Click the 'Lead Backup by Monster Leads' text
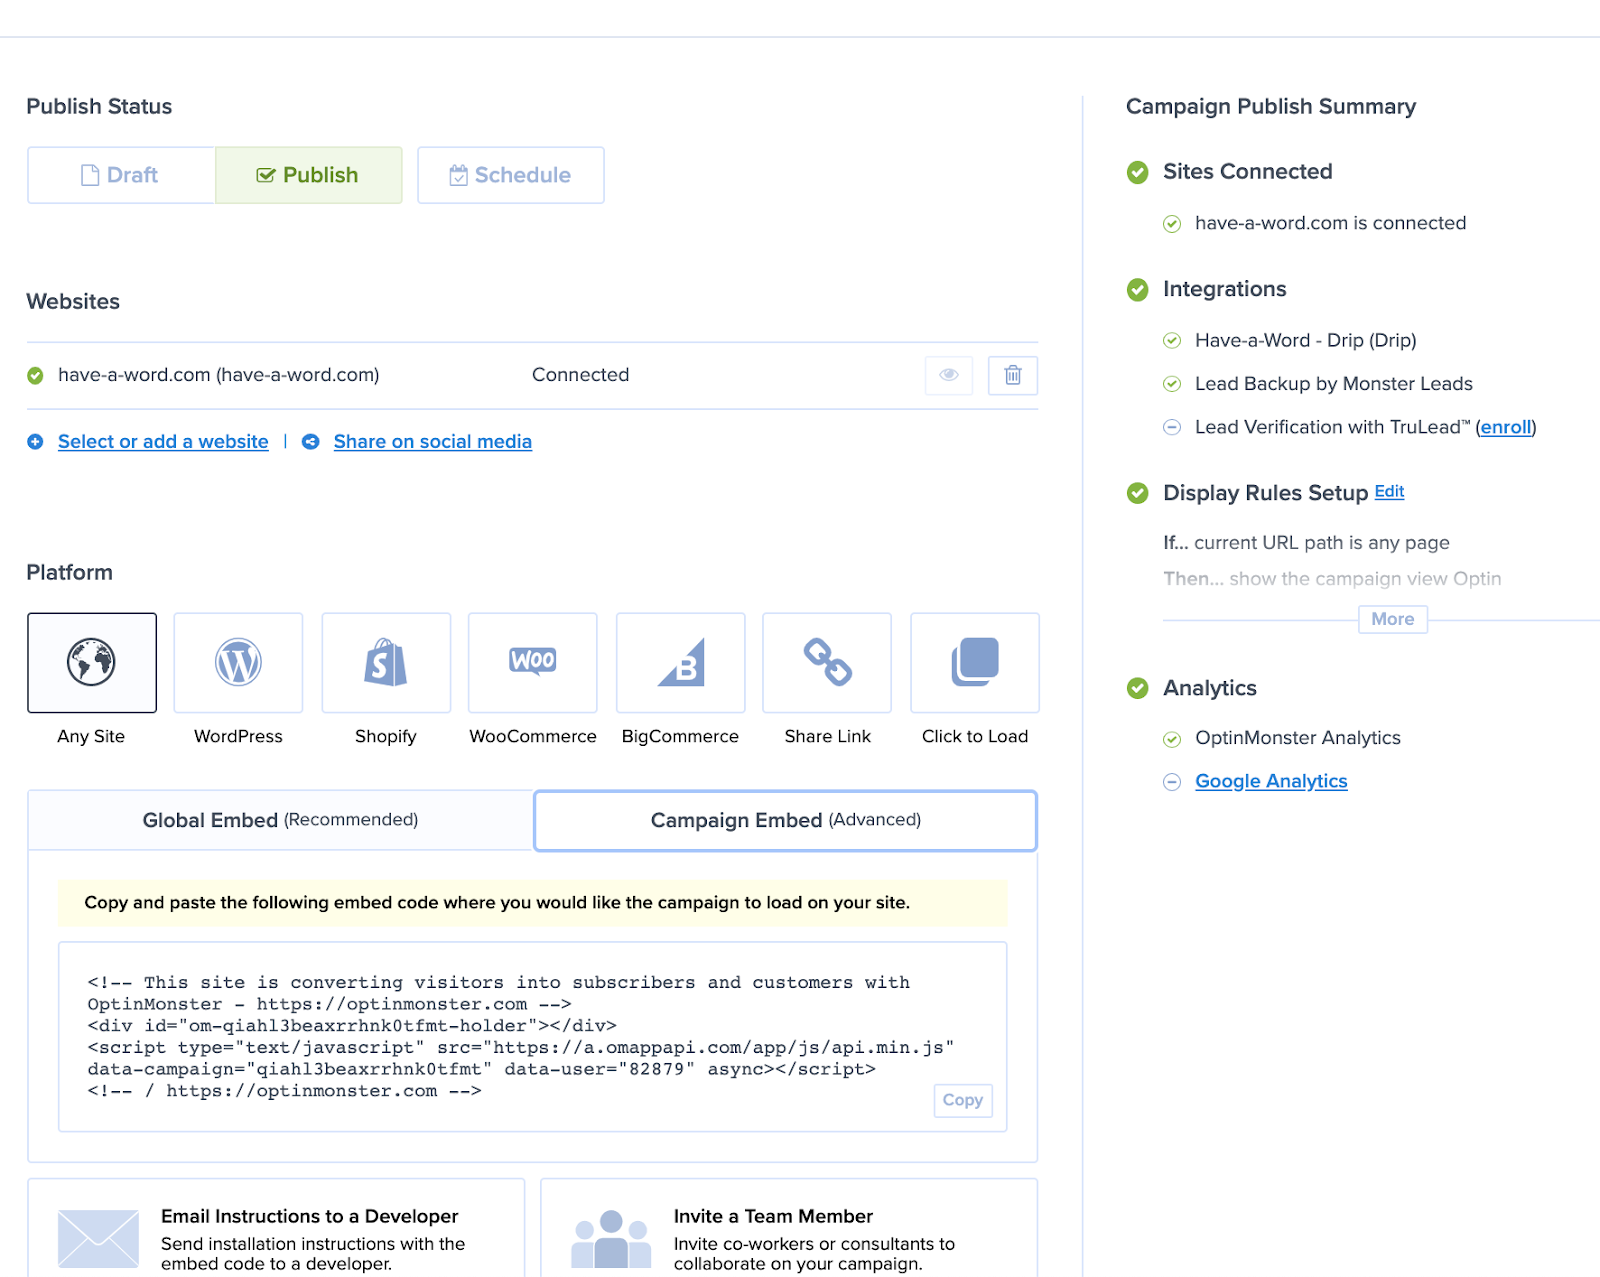 [x=1334, y=384]
